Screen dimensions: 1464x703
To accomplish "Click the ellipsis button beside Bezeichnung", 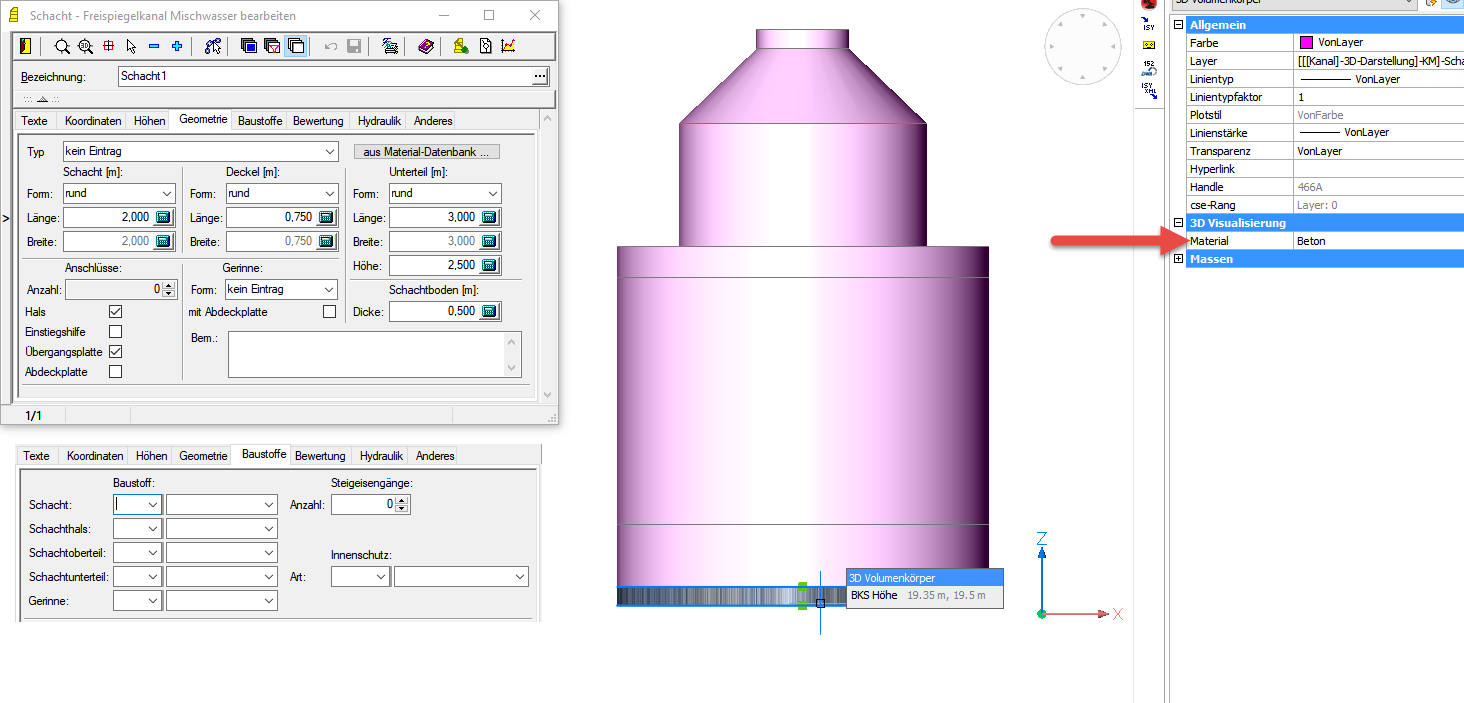I will (540, 76).
